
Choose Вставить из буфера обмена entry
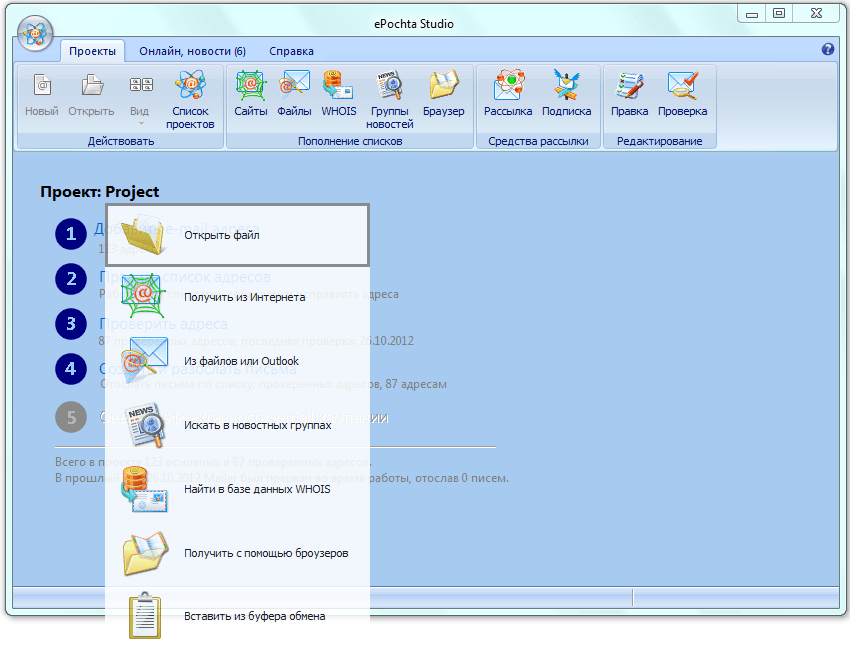237,617
